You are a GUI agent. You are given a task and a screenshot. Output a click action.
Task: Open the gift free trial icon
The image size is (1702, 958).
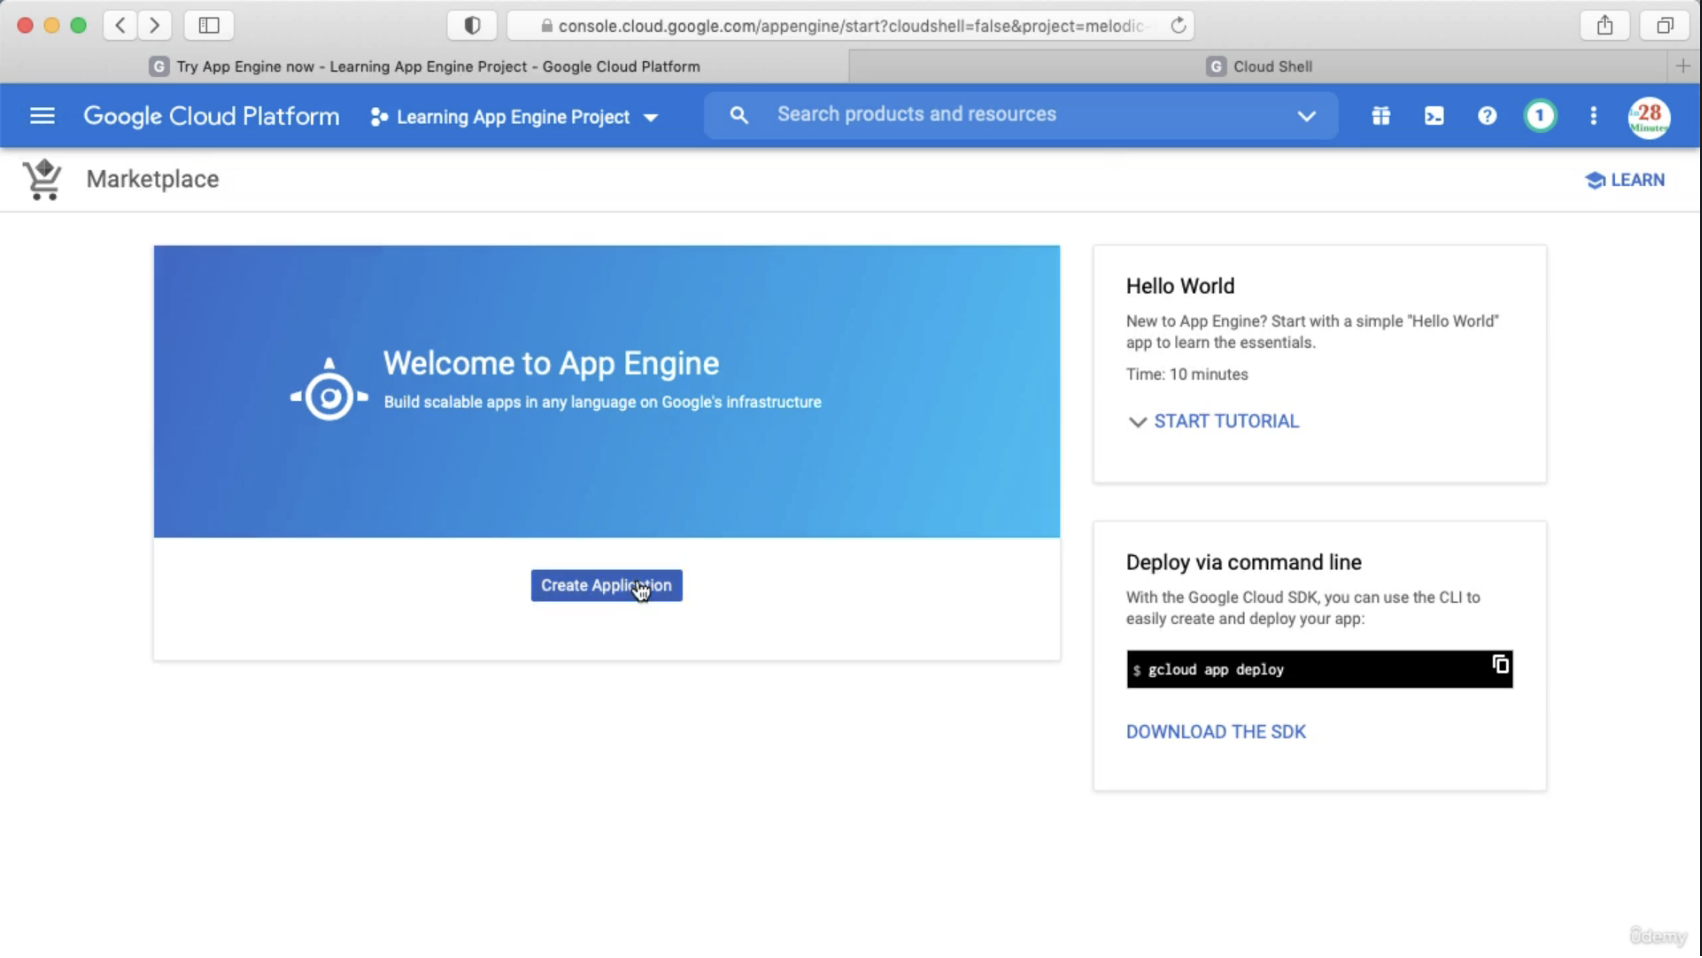pyautogui.click(x=1380, y=116)
